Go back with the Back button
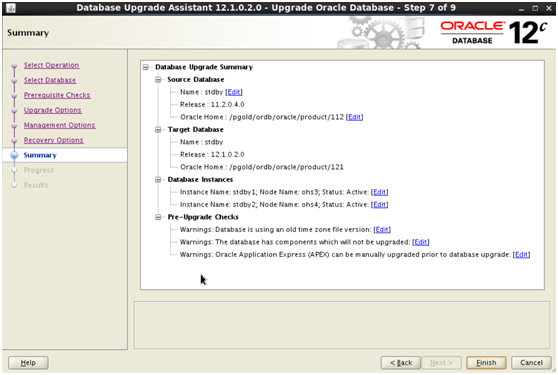This screenshot has width=558, height=375. (401, 363)
